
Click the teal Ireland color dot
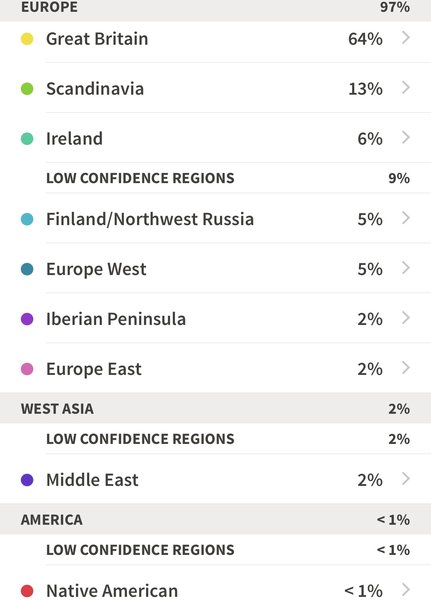[x=27, y=139]
